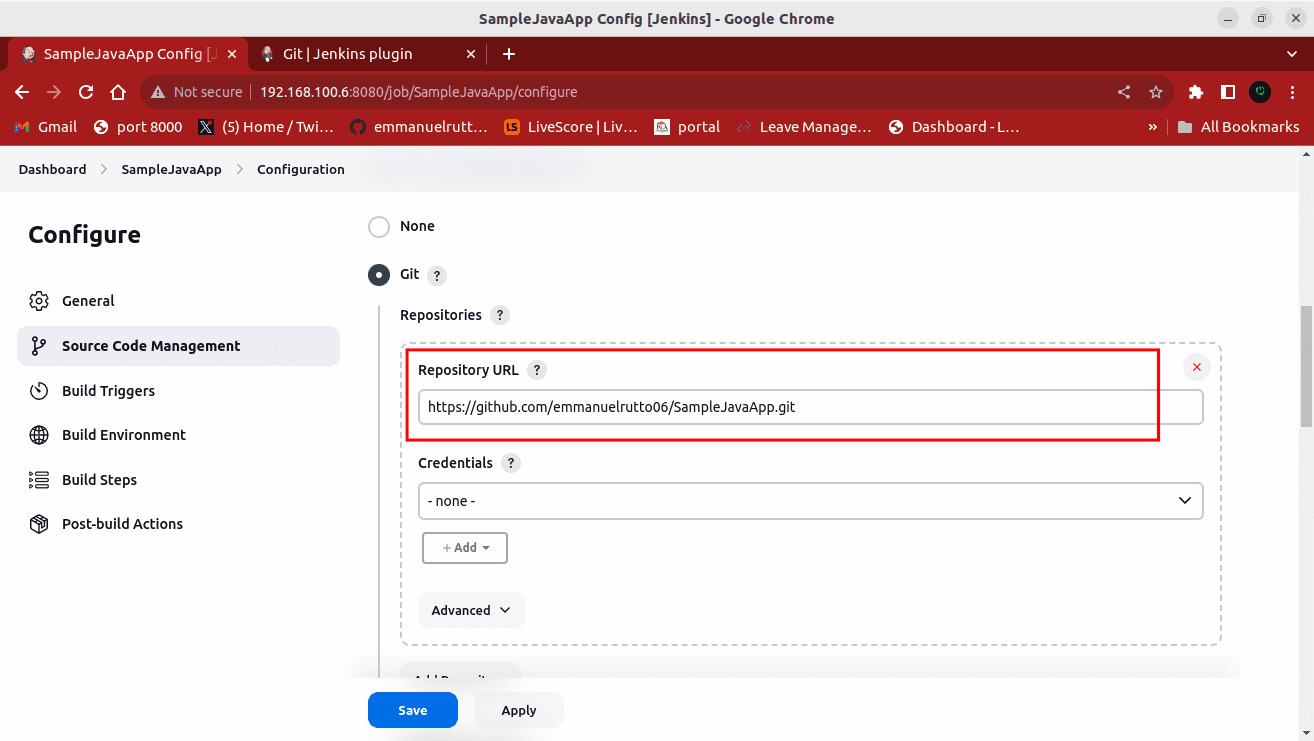
Task: Open the Chrome extensions puzzle icon
Action: click(x=1195, y=92)
